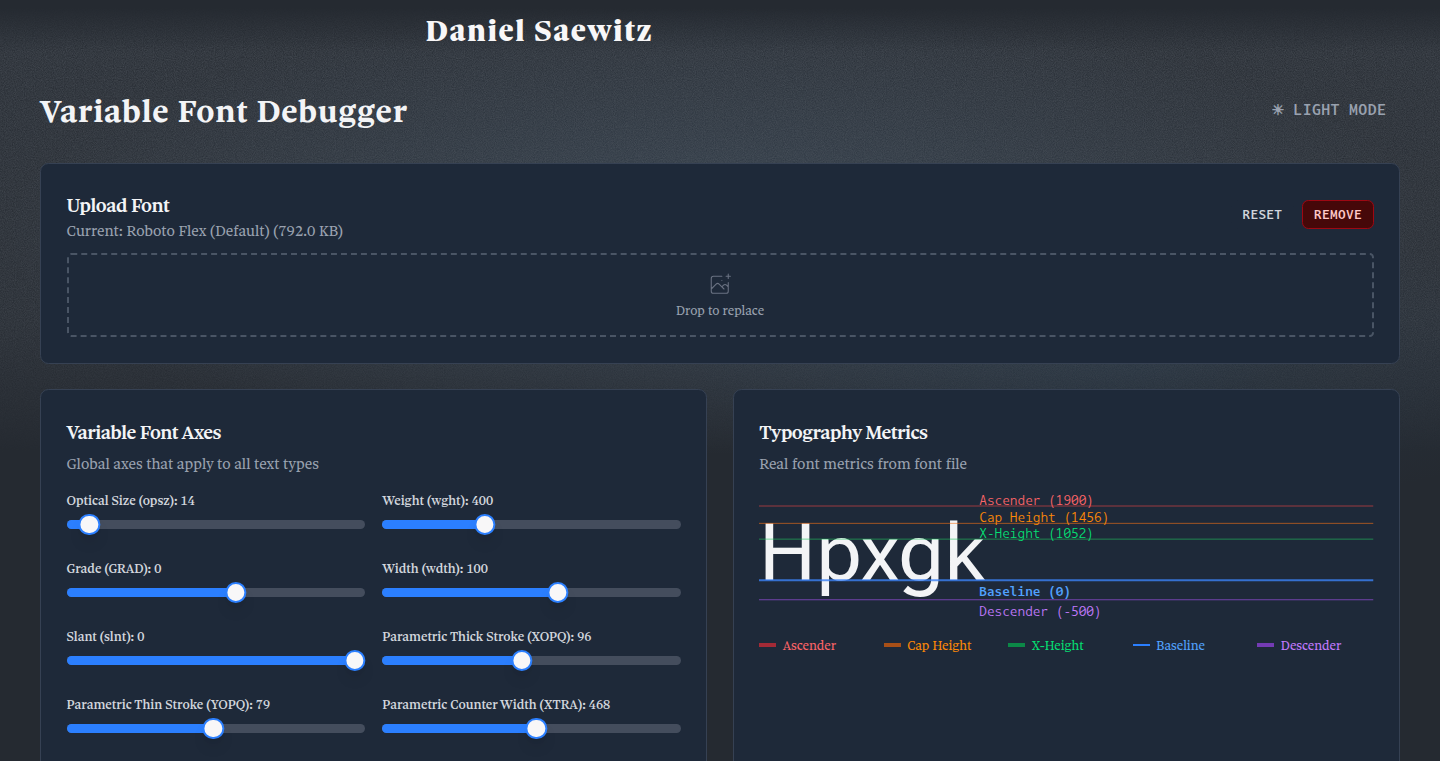Adjust the Parametric Thin Stroke (YOPQ) slider
This screenshot has height=761, width=1440.
(216, 728)
